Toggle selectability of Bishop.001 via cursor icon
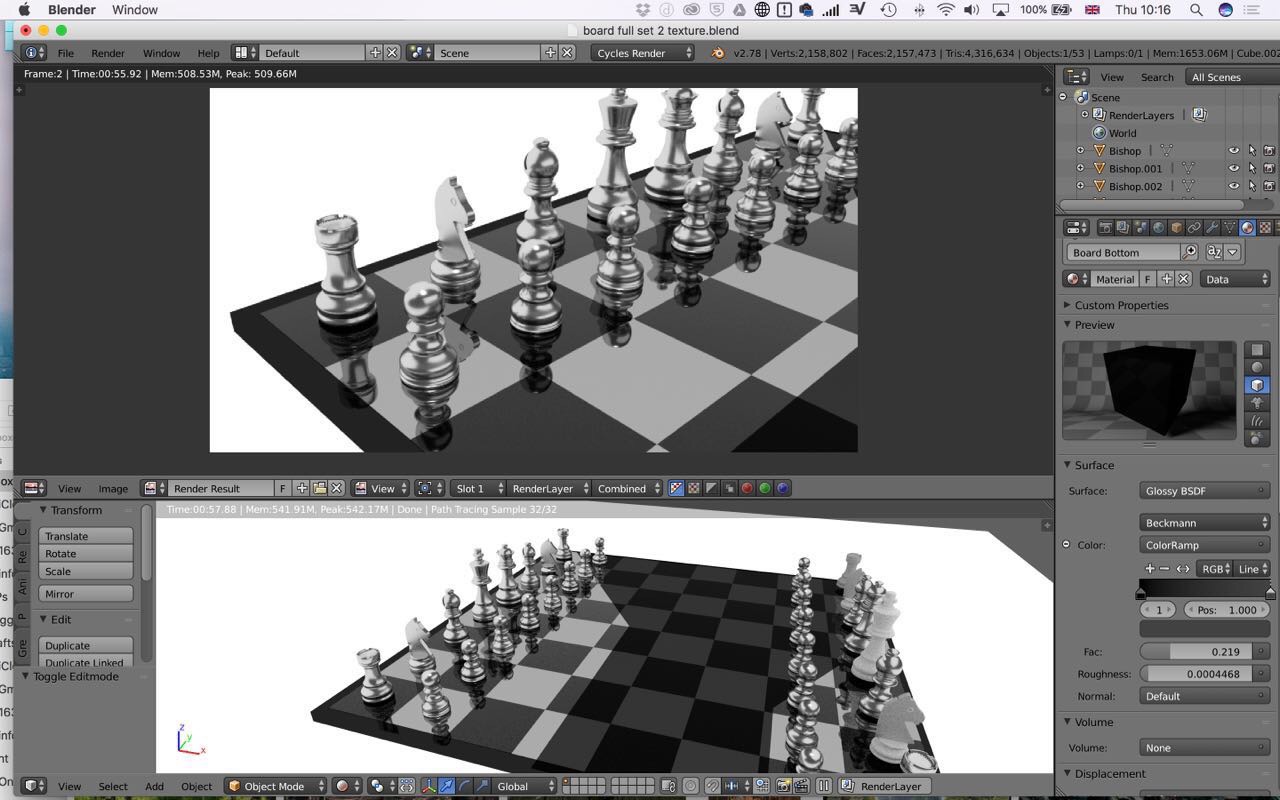1280x800 pixels. click(x=1251, y=169)
